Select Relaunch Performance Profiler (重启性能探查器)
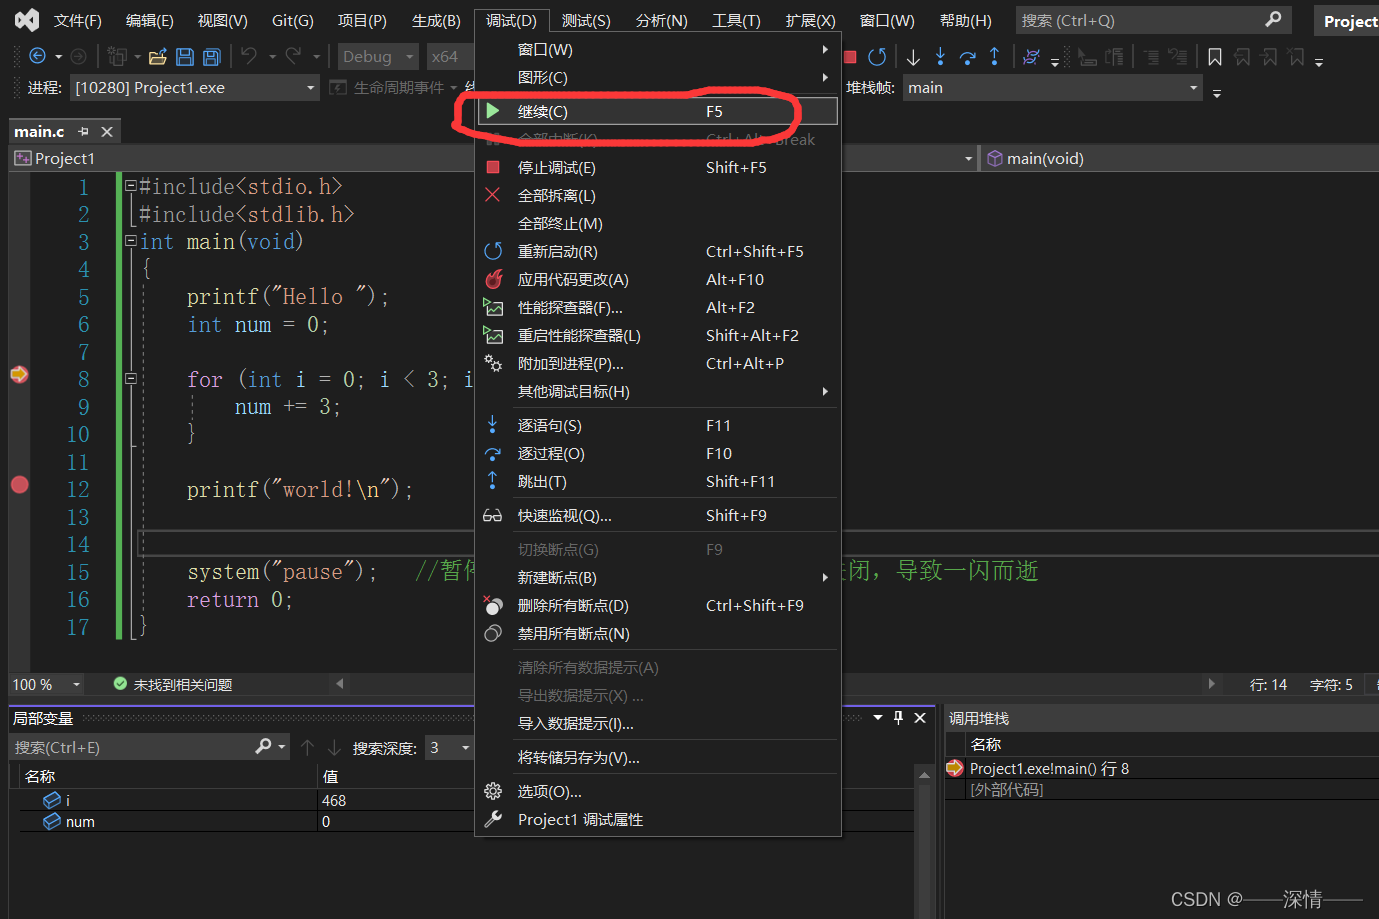The height and width of the screenshot is (919, 1379). coord(657,335)
